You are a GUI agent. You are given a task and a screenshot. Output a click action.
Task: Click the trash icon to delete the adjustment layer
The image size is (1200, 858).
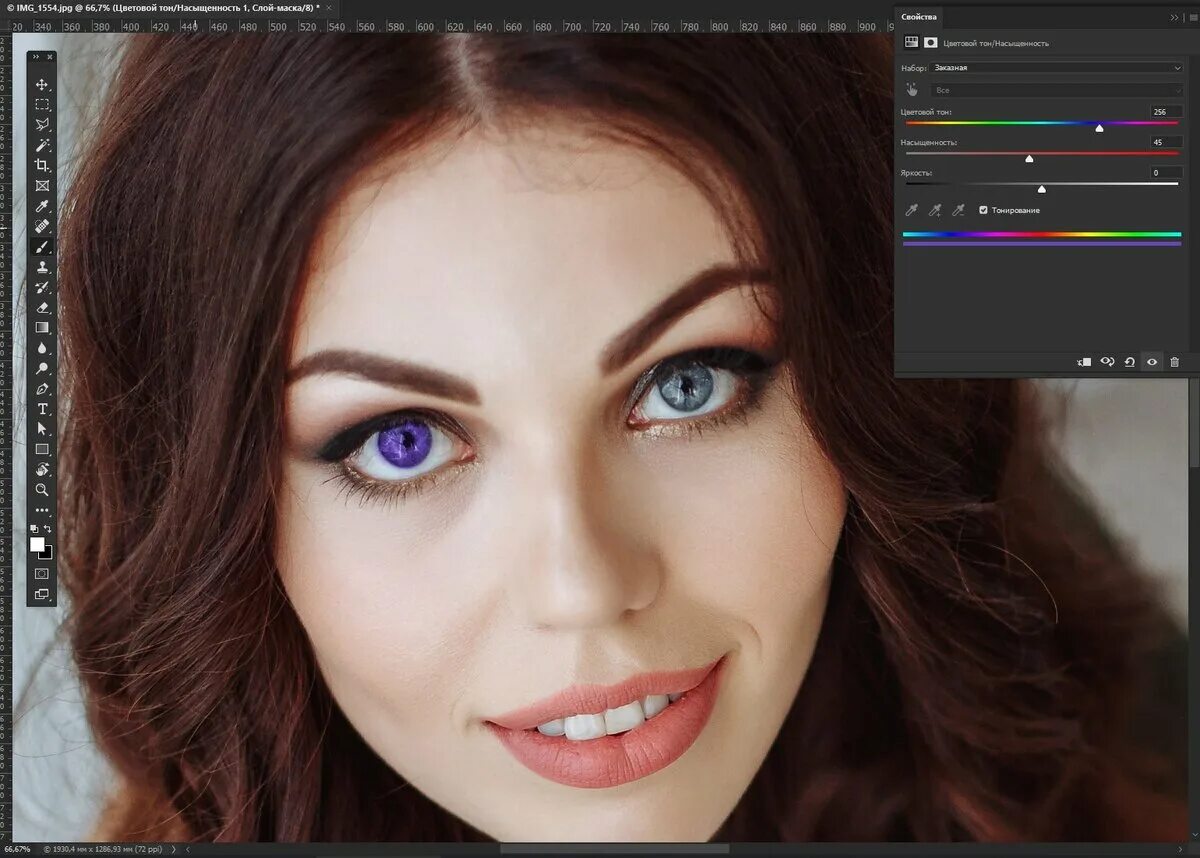(x=1174, y=362)
